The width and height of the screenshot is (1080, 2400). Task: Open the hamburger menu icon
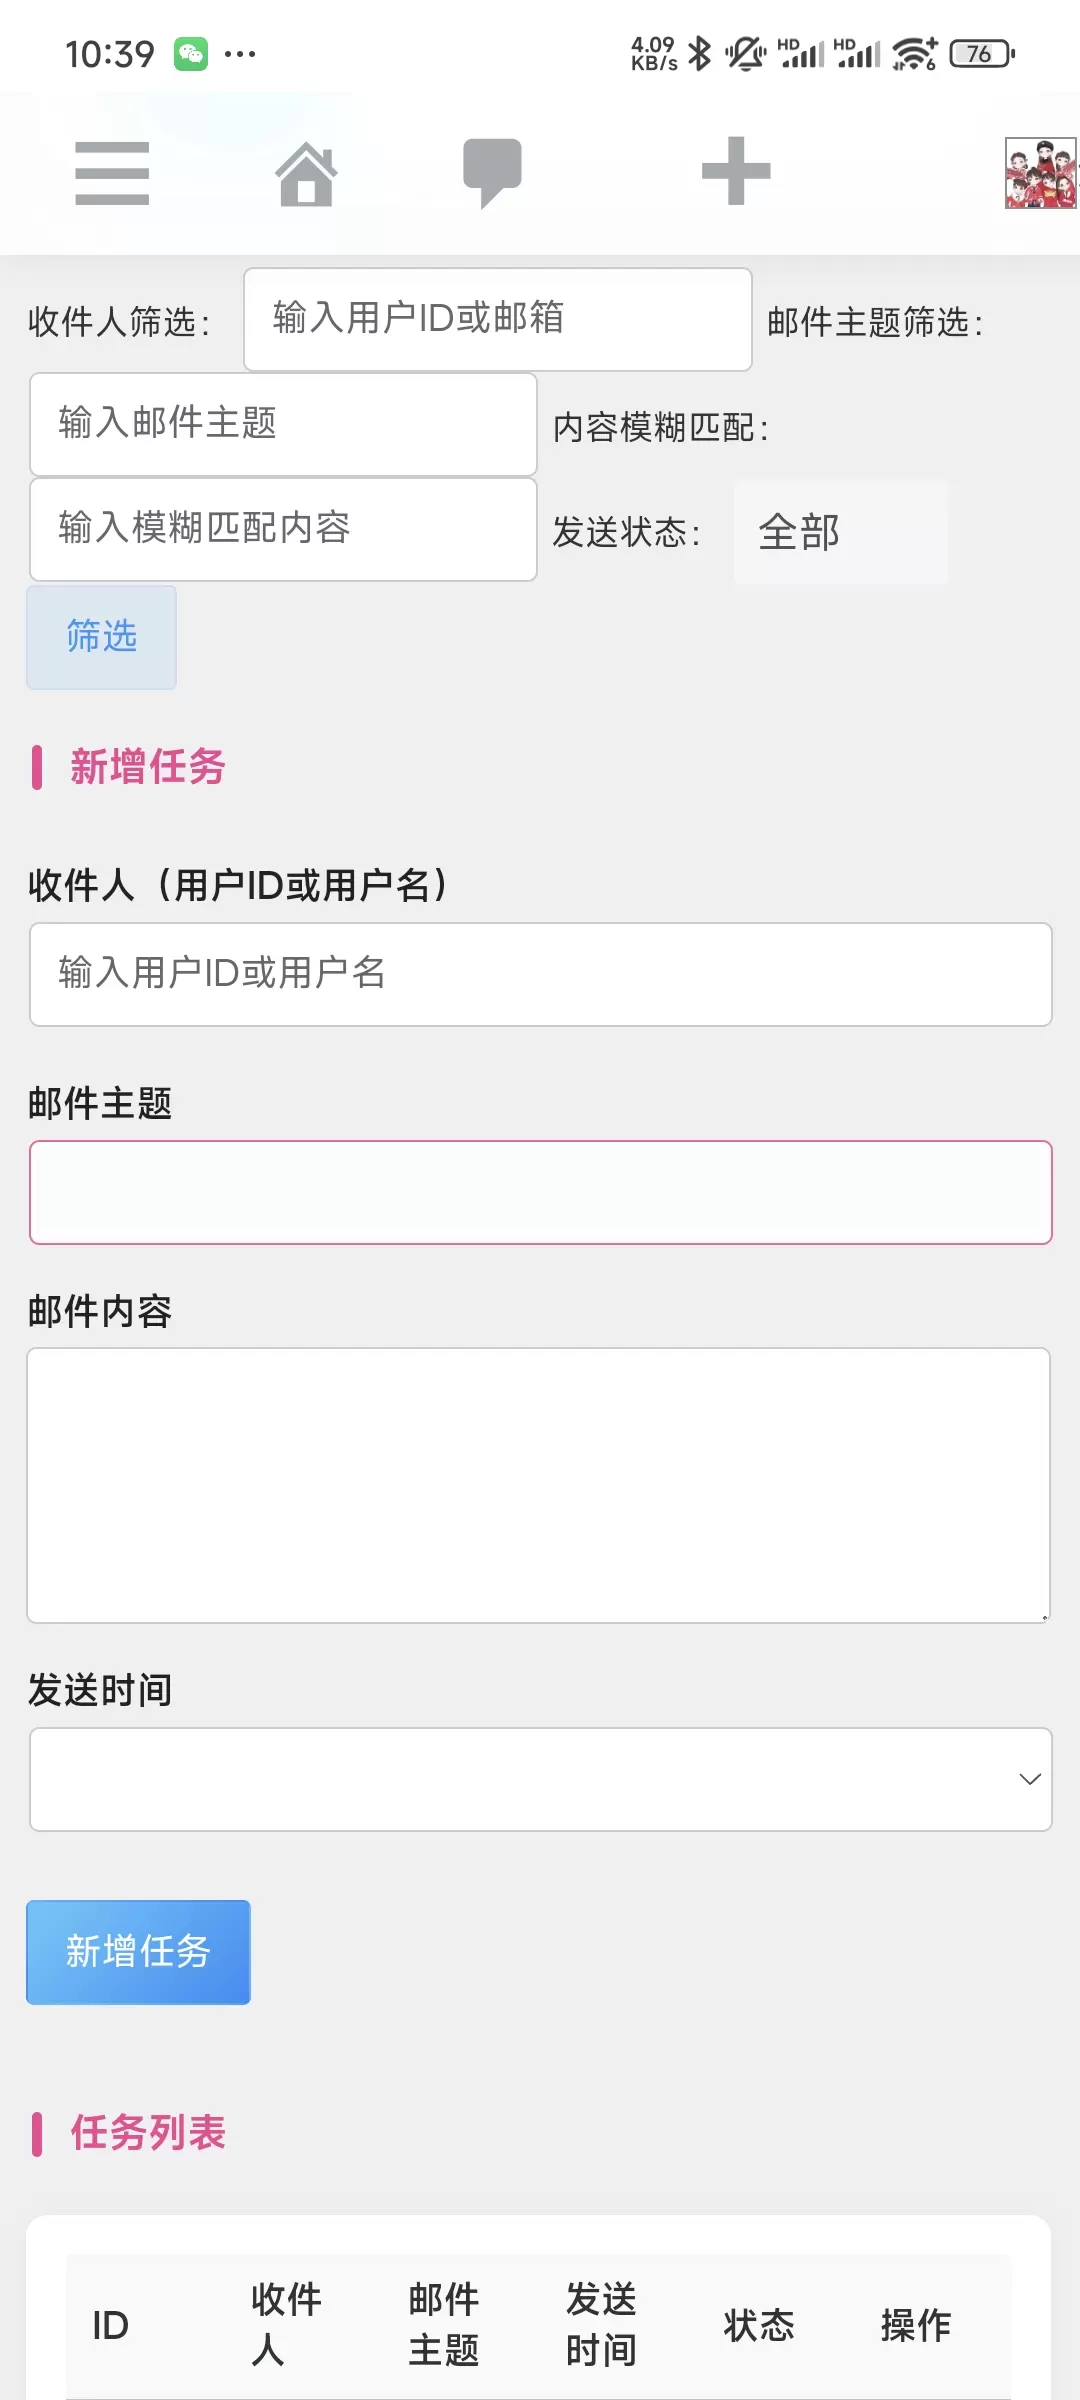[x=112, y=173]
